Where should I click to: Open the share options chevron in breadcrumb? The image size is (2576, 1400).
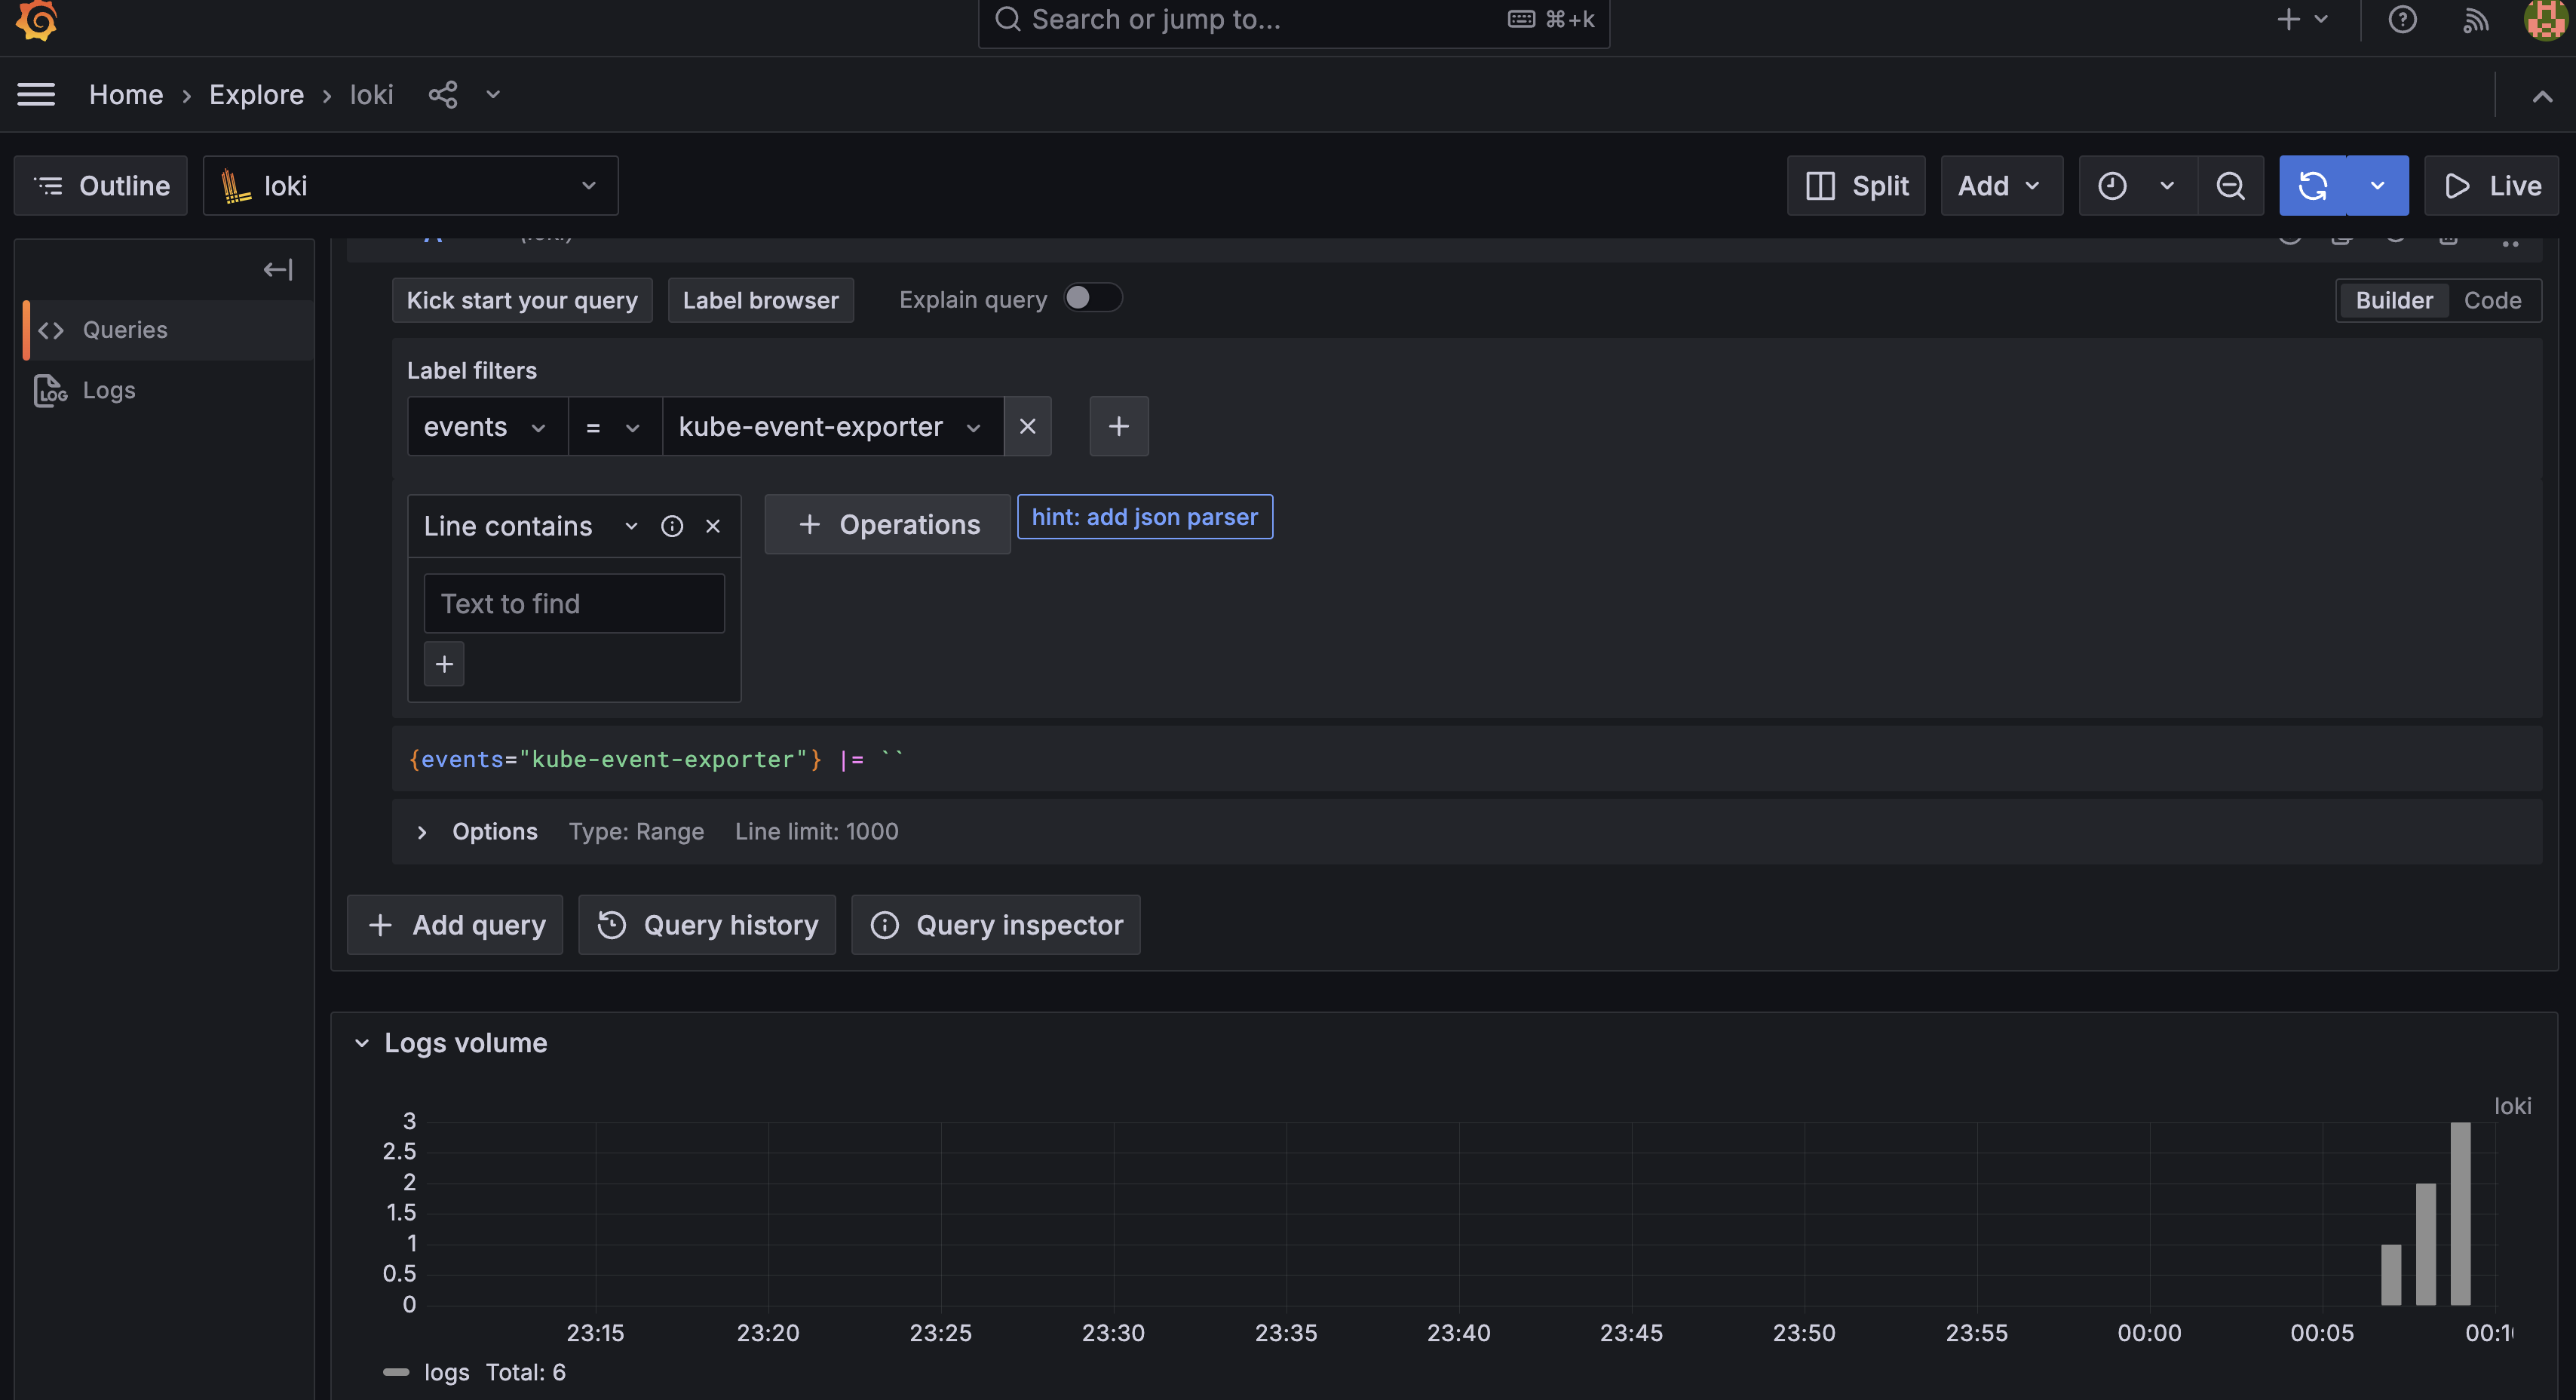[492, 95]
